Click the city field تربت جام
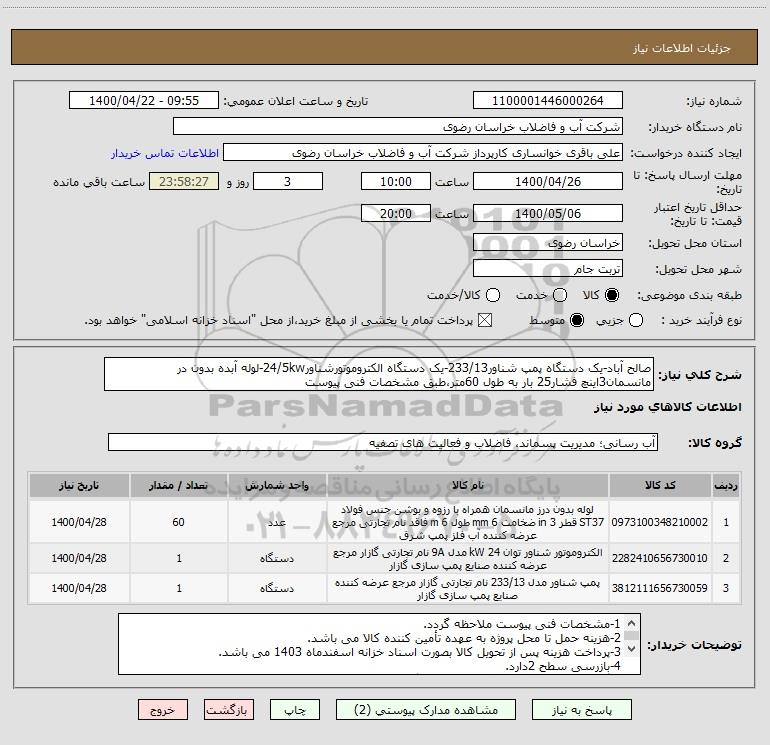This screenshot has width=770, height=745. point(548,269)
